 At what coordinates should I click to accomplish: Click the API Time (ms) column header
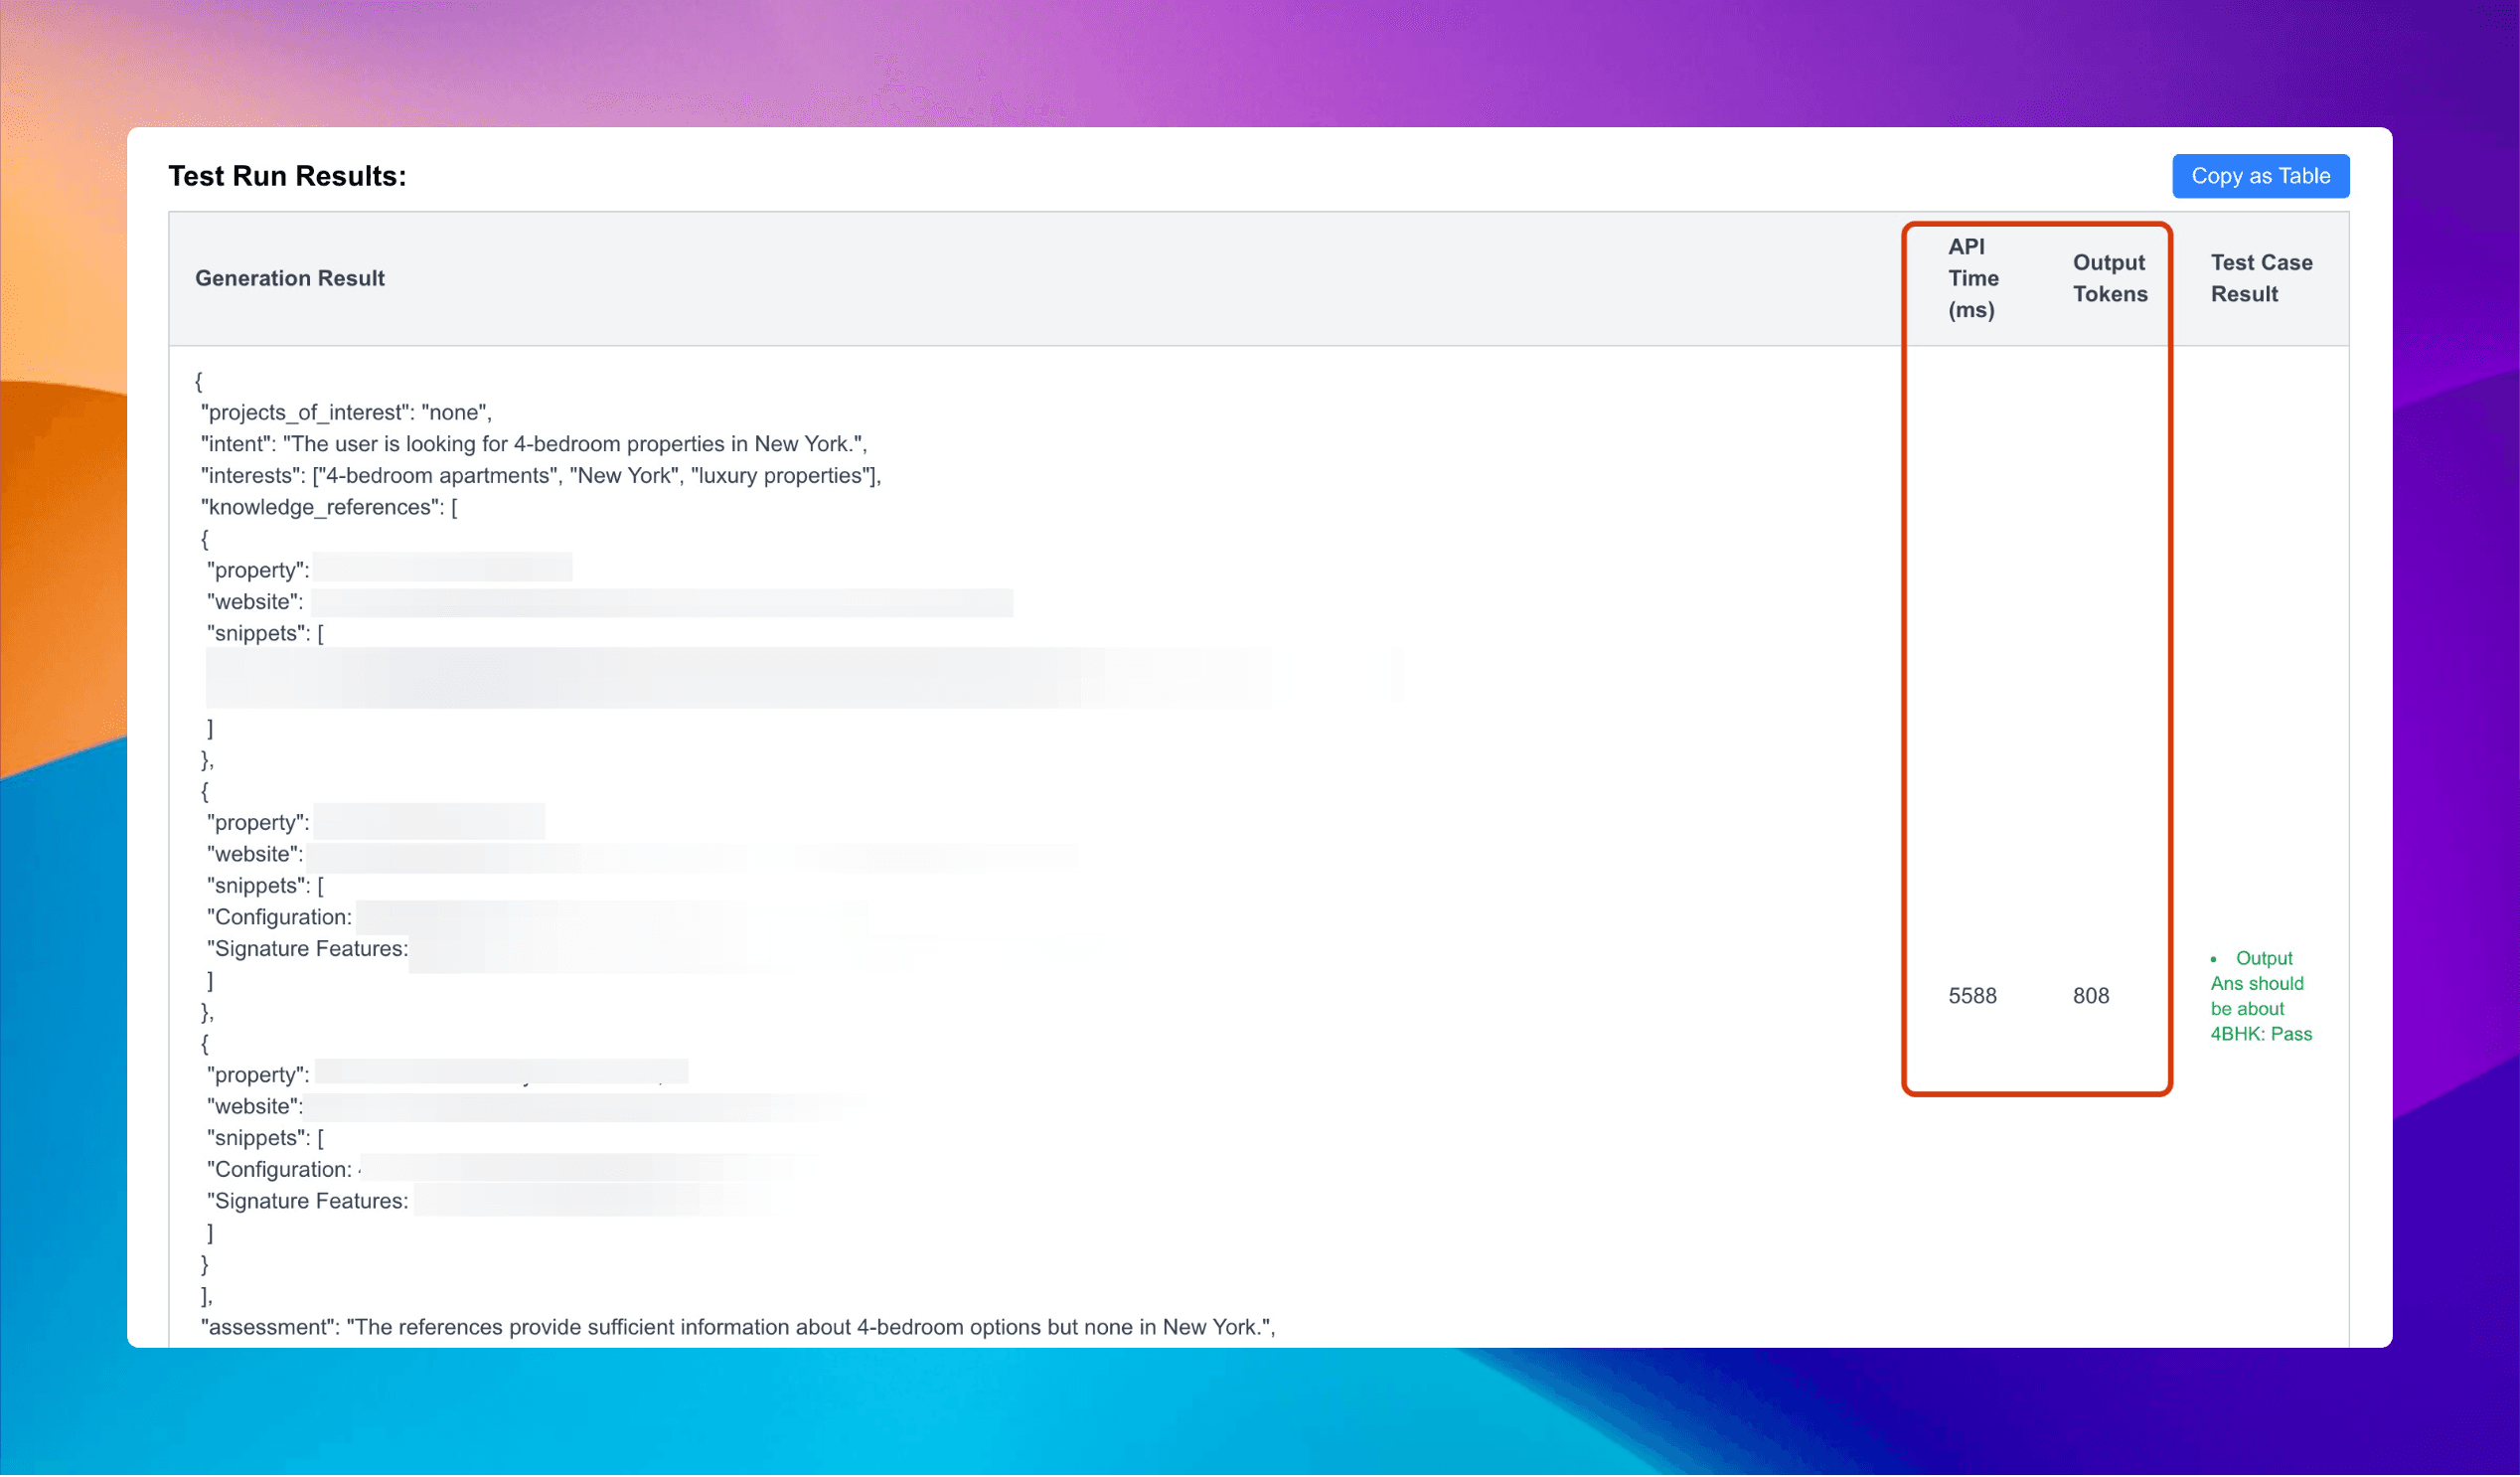pyautogui.click(x=1972, y=279)
